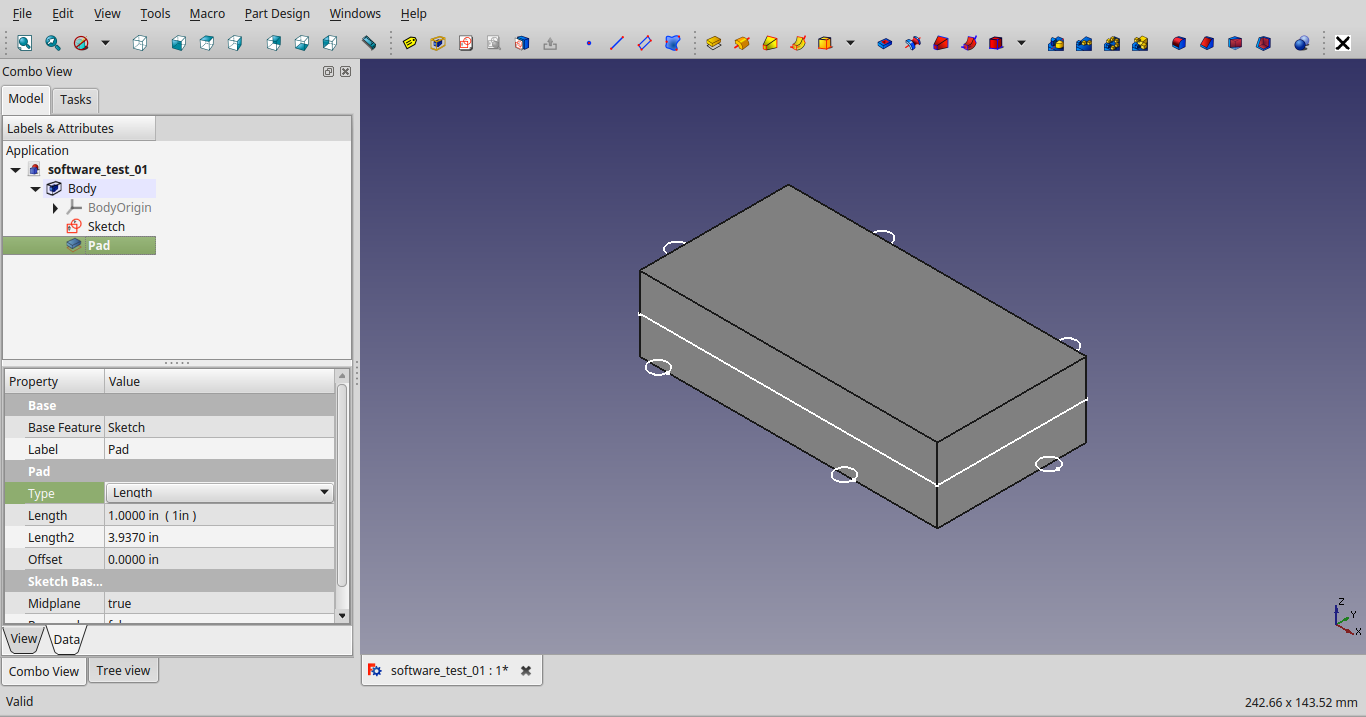
Task: Click the Draft tool icon
Action: point(1235,43)
